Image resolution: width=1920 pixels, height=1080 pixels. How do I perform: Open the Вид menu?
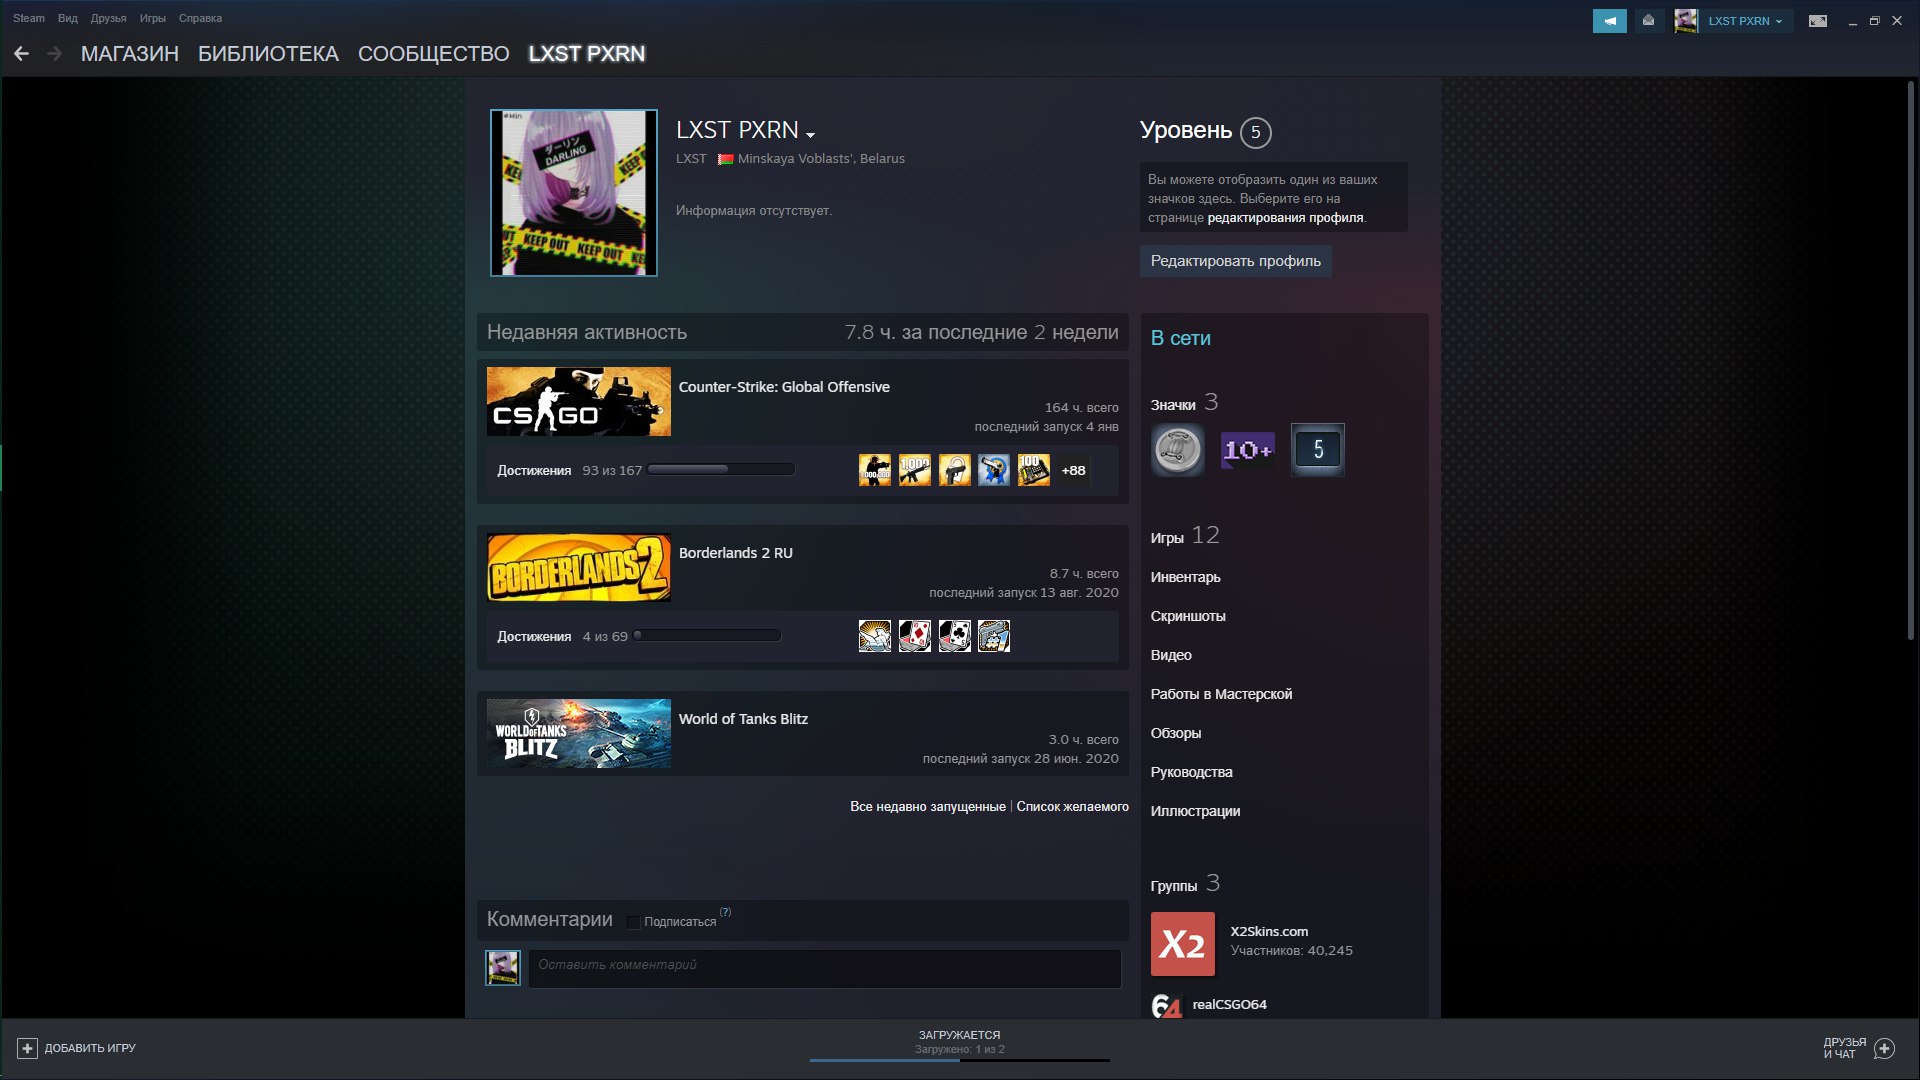tap(68, 18)
